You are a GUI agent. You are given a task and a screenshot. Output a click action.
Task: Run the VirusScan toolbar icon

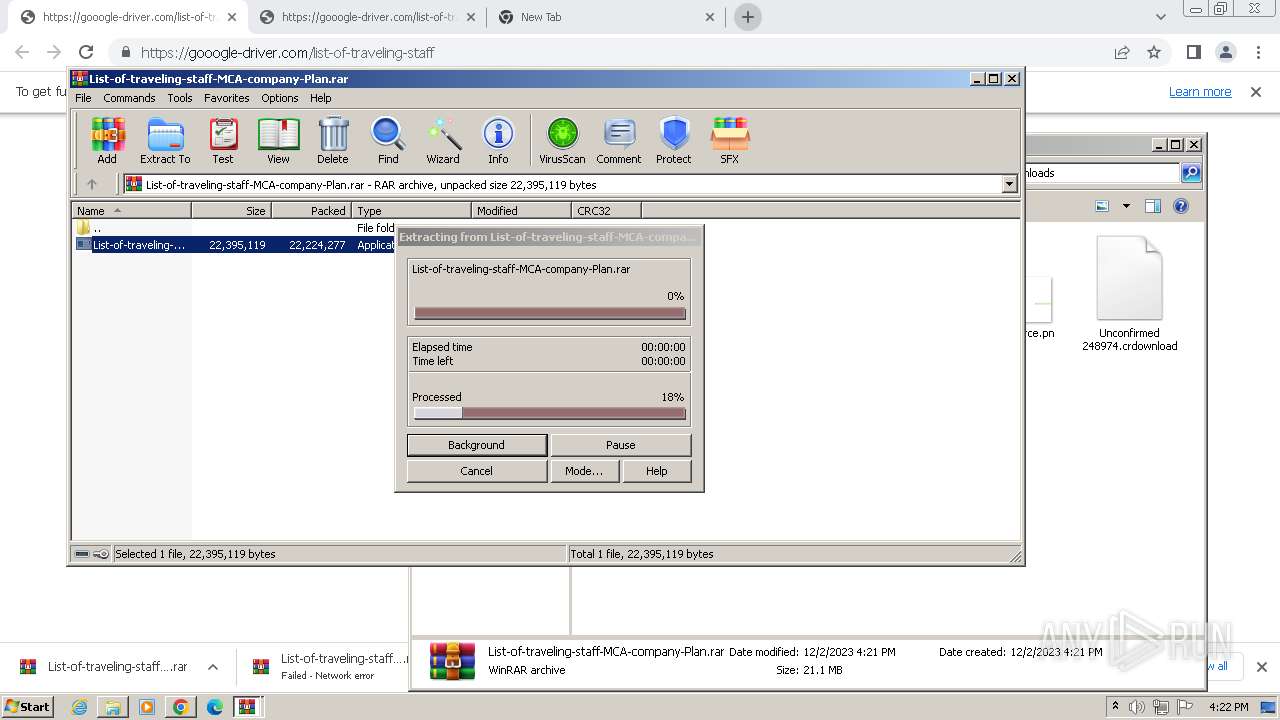[562, 140]
